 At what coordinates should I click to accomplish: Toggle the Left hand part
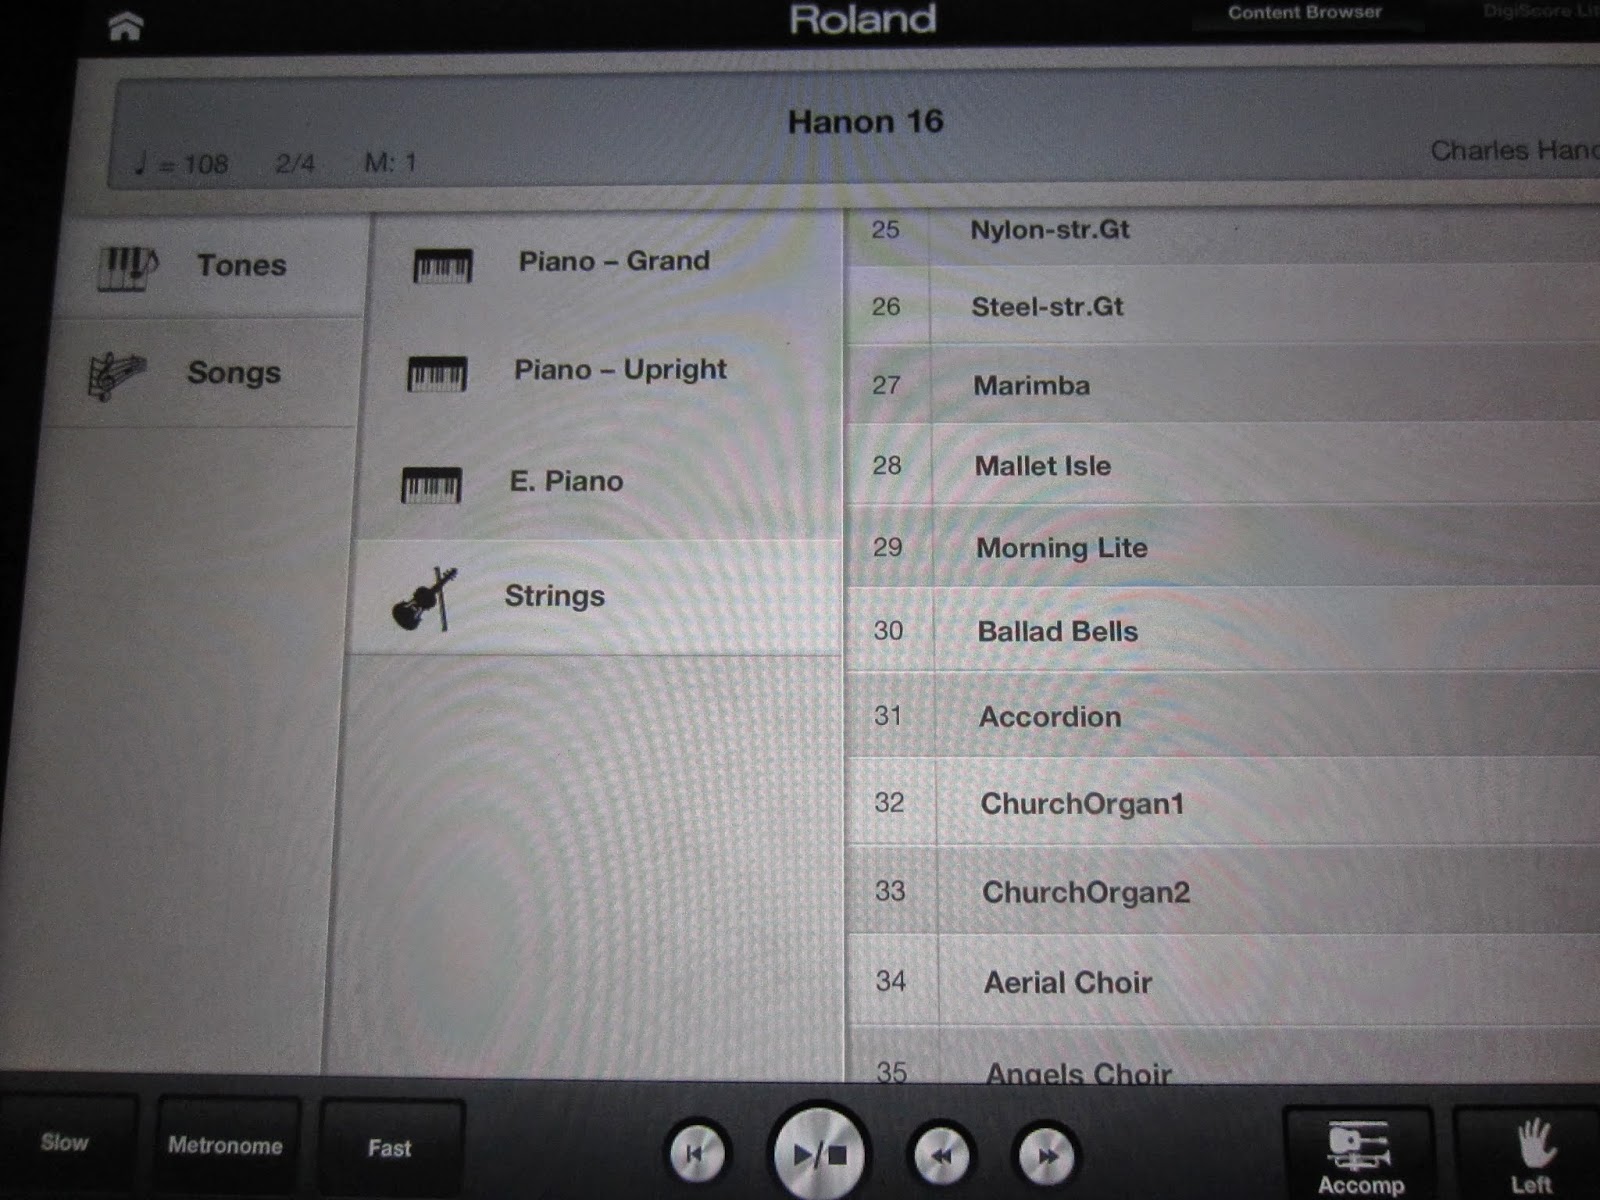[x=1528, y=1156]
